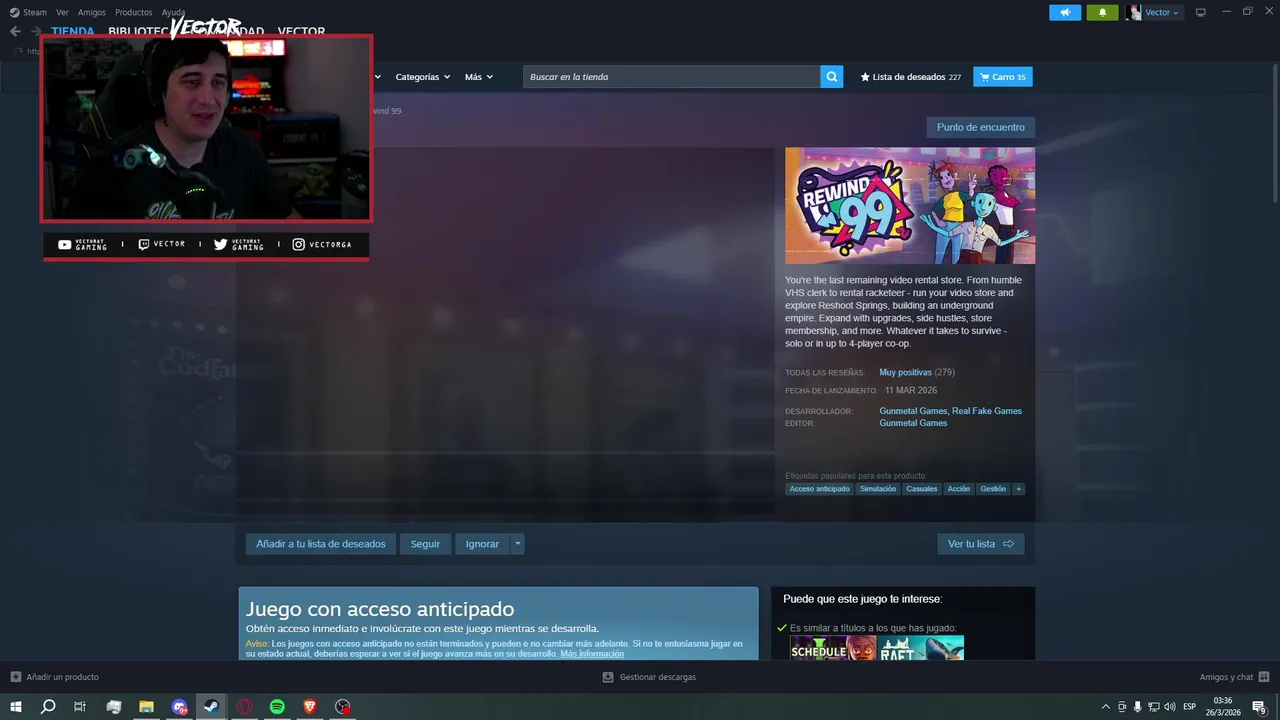Image resolution: width=1280 pixels, height=720 pixels.
Task: Open the Productos menu
Action: [134, 12]
